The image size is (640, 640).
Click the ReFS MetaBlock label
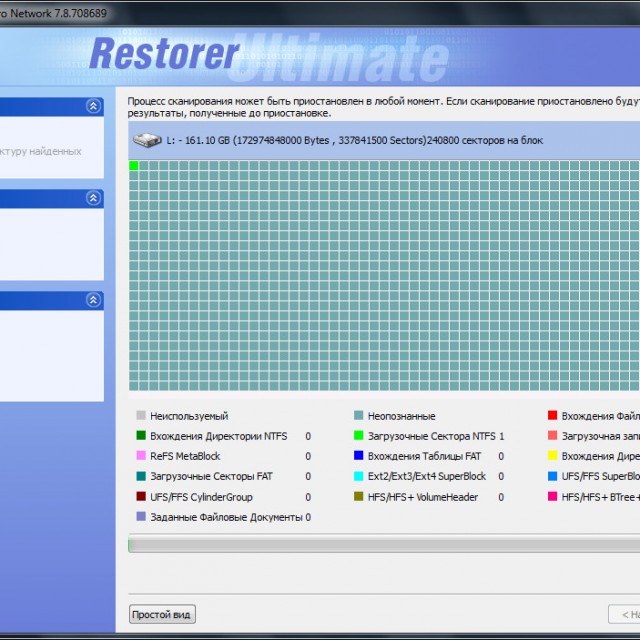[x=185, y=456]
